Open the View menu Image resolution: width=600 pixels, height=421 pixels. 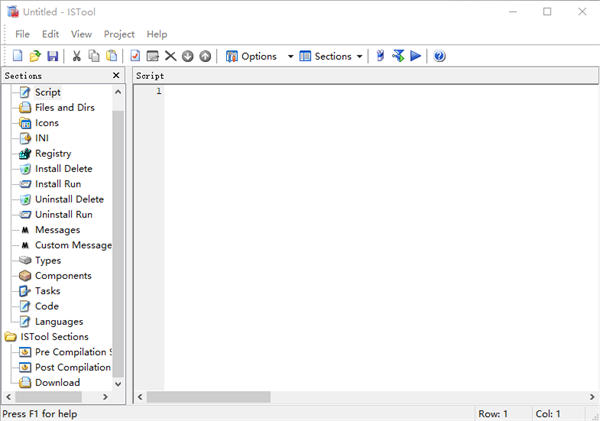point(81,34)
